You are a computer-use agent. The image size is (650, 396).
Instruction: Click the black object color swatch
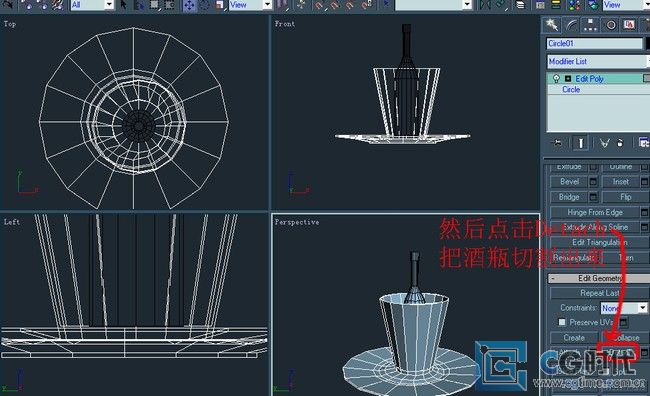coord(648,43)
